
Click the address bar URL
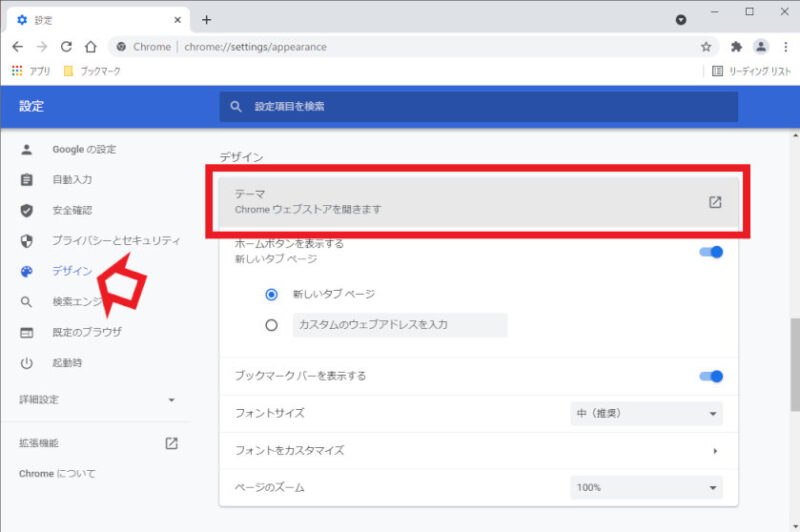(255, 47)
